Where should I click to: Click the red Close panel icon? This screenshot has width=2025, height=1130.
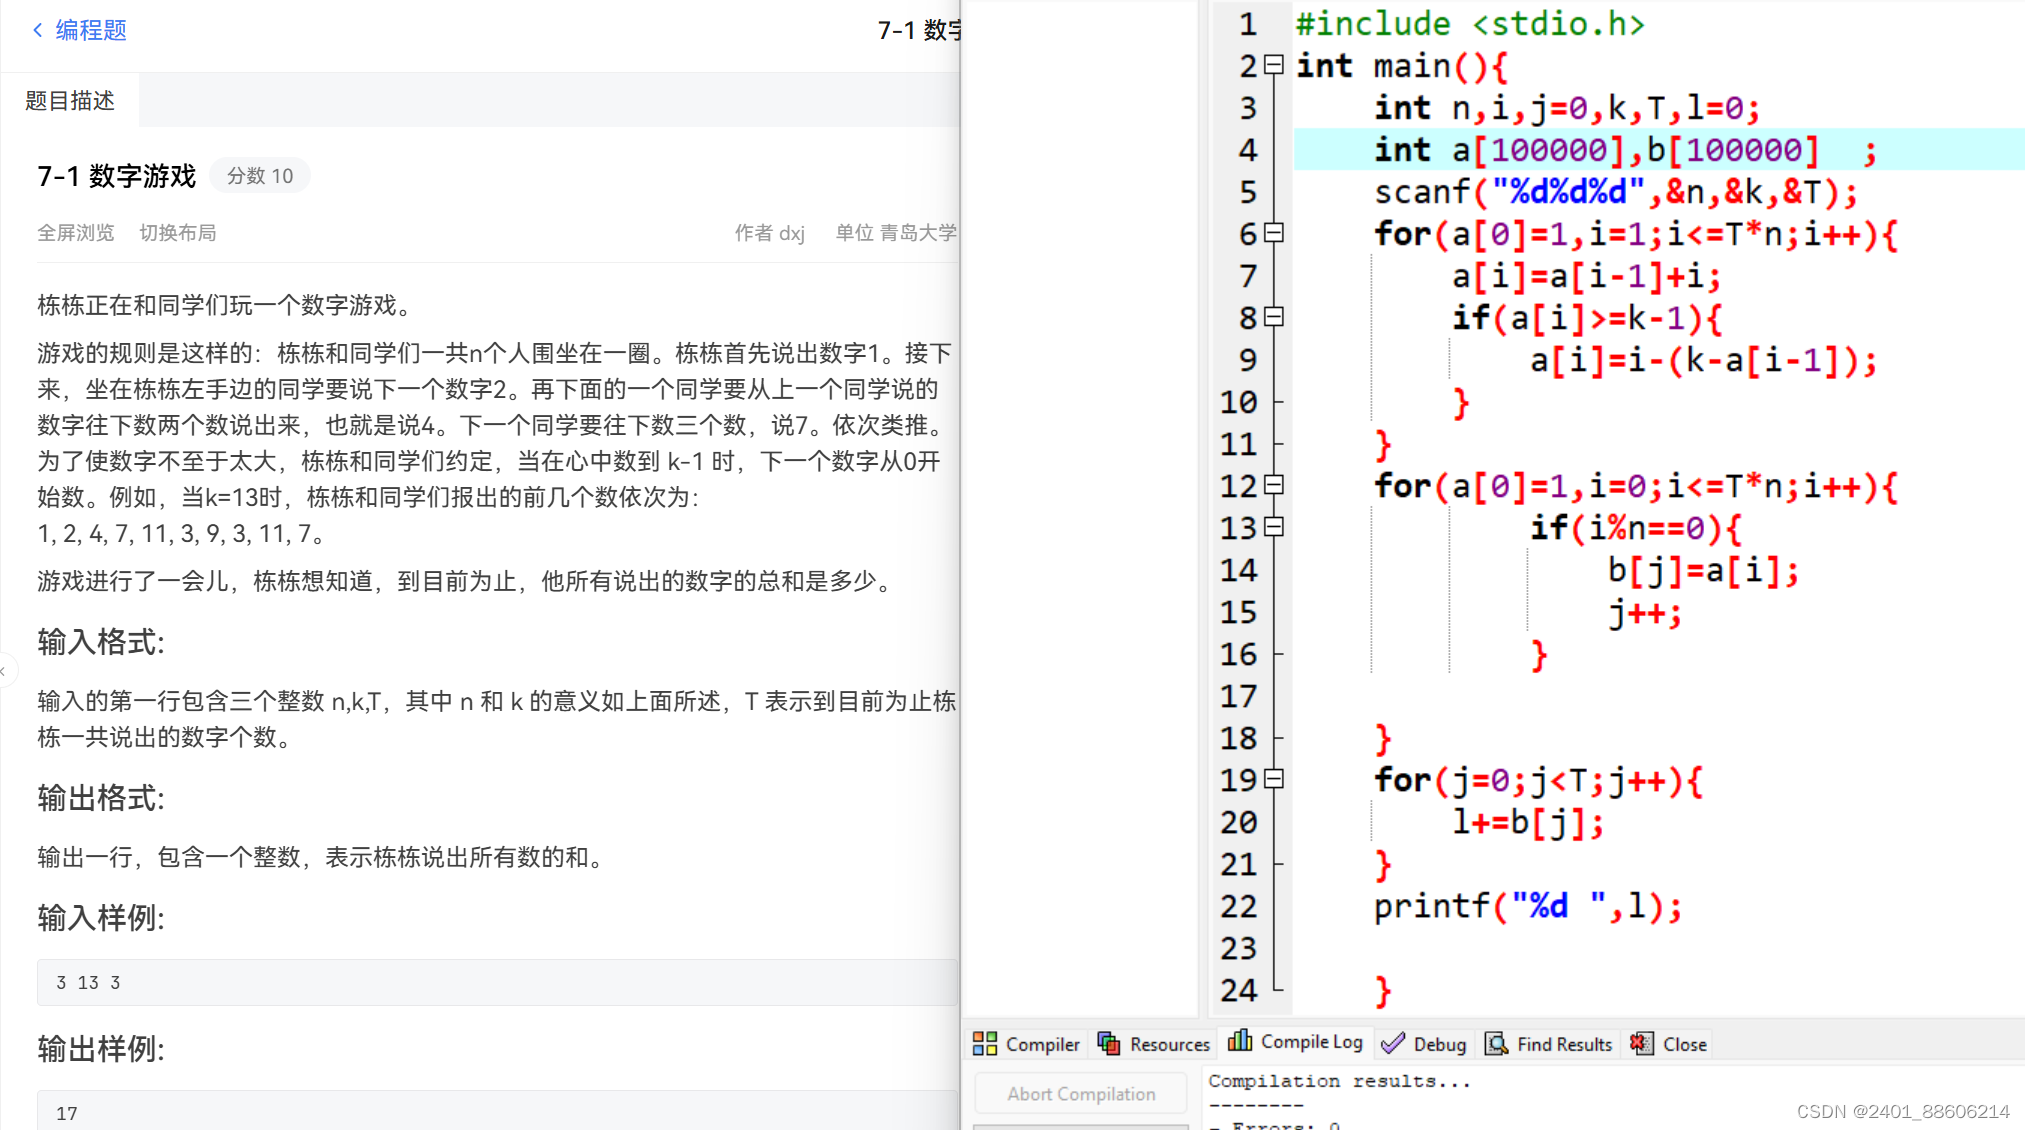coord(1641,1044)
